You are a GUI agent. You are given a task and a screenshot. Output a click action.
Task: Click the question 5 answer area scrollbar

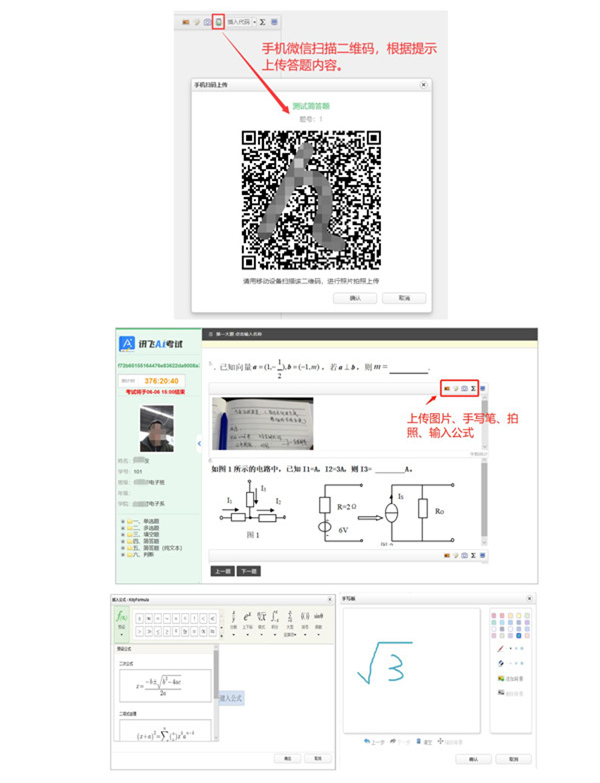coord(484,423)
